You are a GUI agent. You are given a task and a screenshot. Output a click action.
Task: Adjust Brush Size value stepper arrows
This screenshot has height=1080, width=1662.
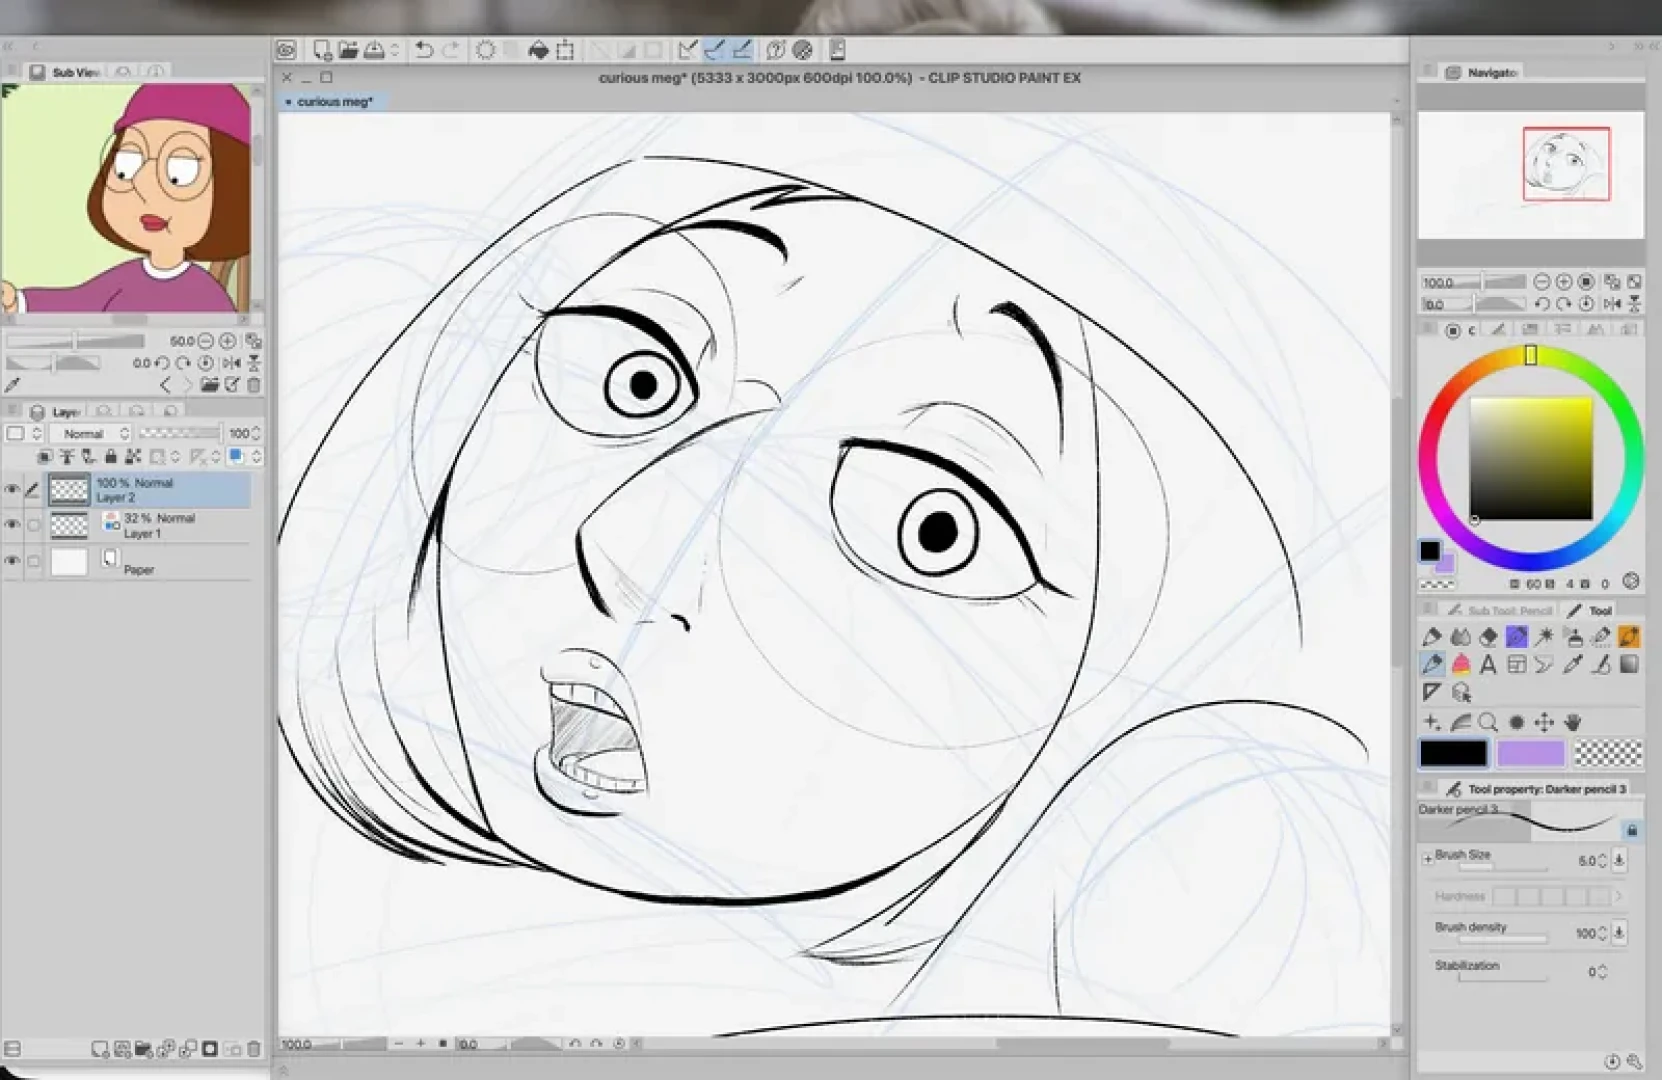pos(1603,860)
